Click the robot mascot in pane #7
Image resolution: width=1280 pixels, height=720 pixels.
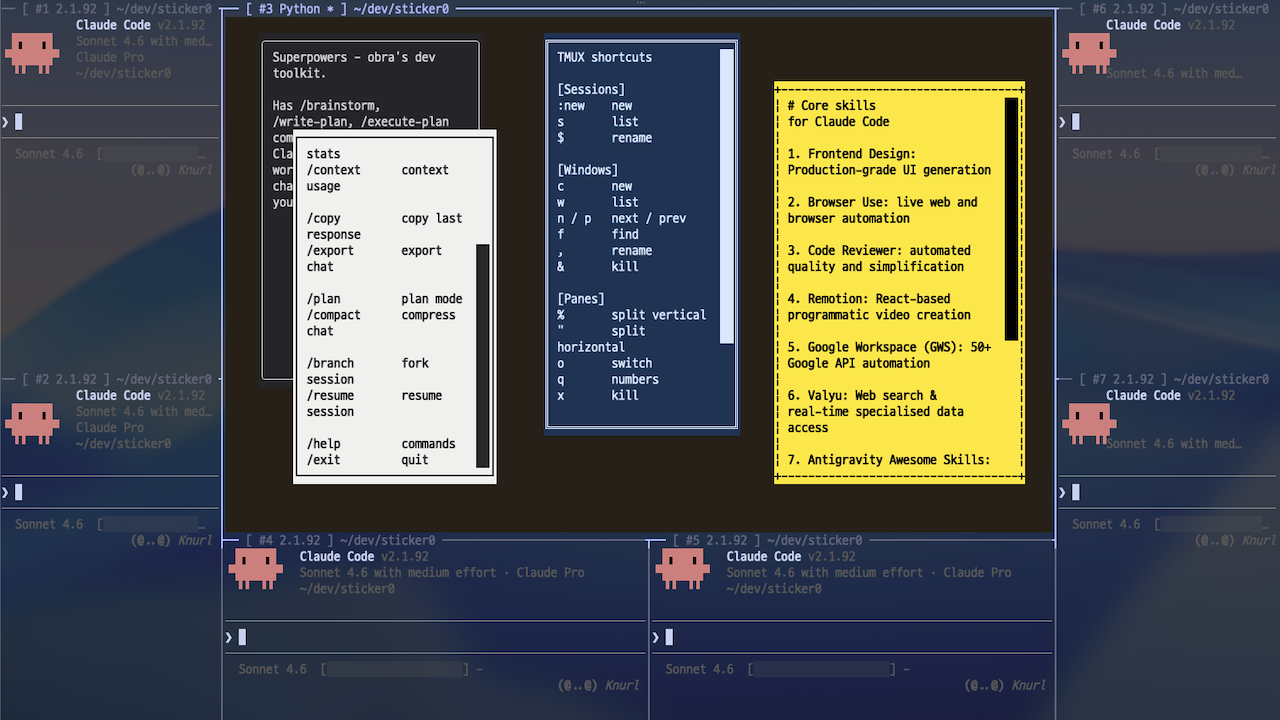[1089, 422]
